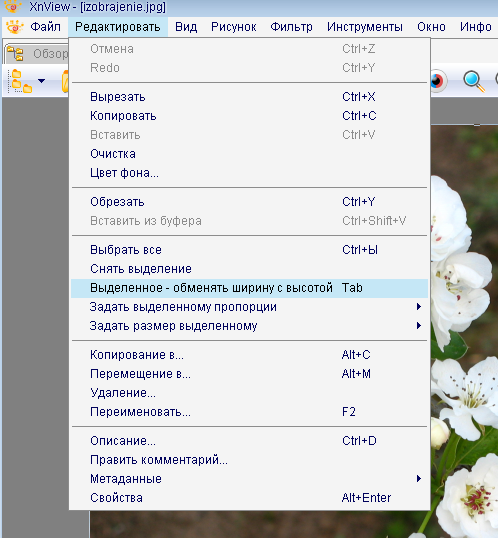Open the XnView app icon menu beside Файл
This screenshot has height=538, width=498.
(x=14, y=27)
